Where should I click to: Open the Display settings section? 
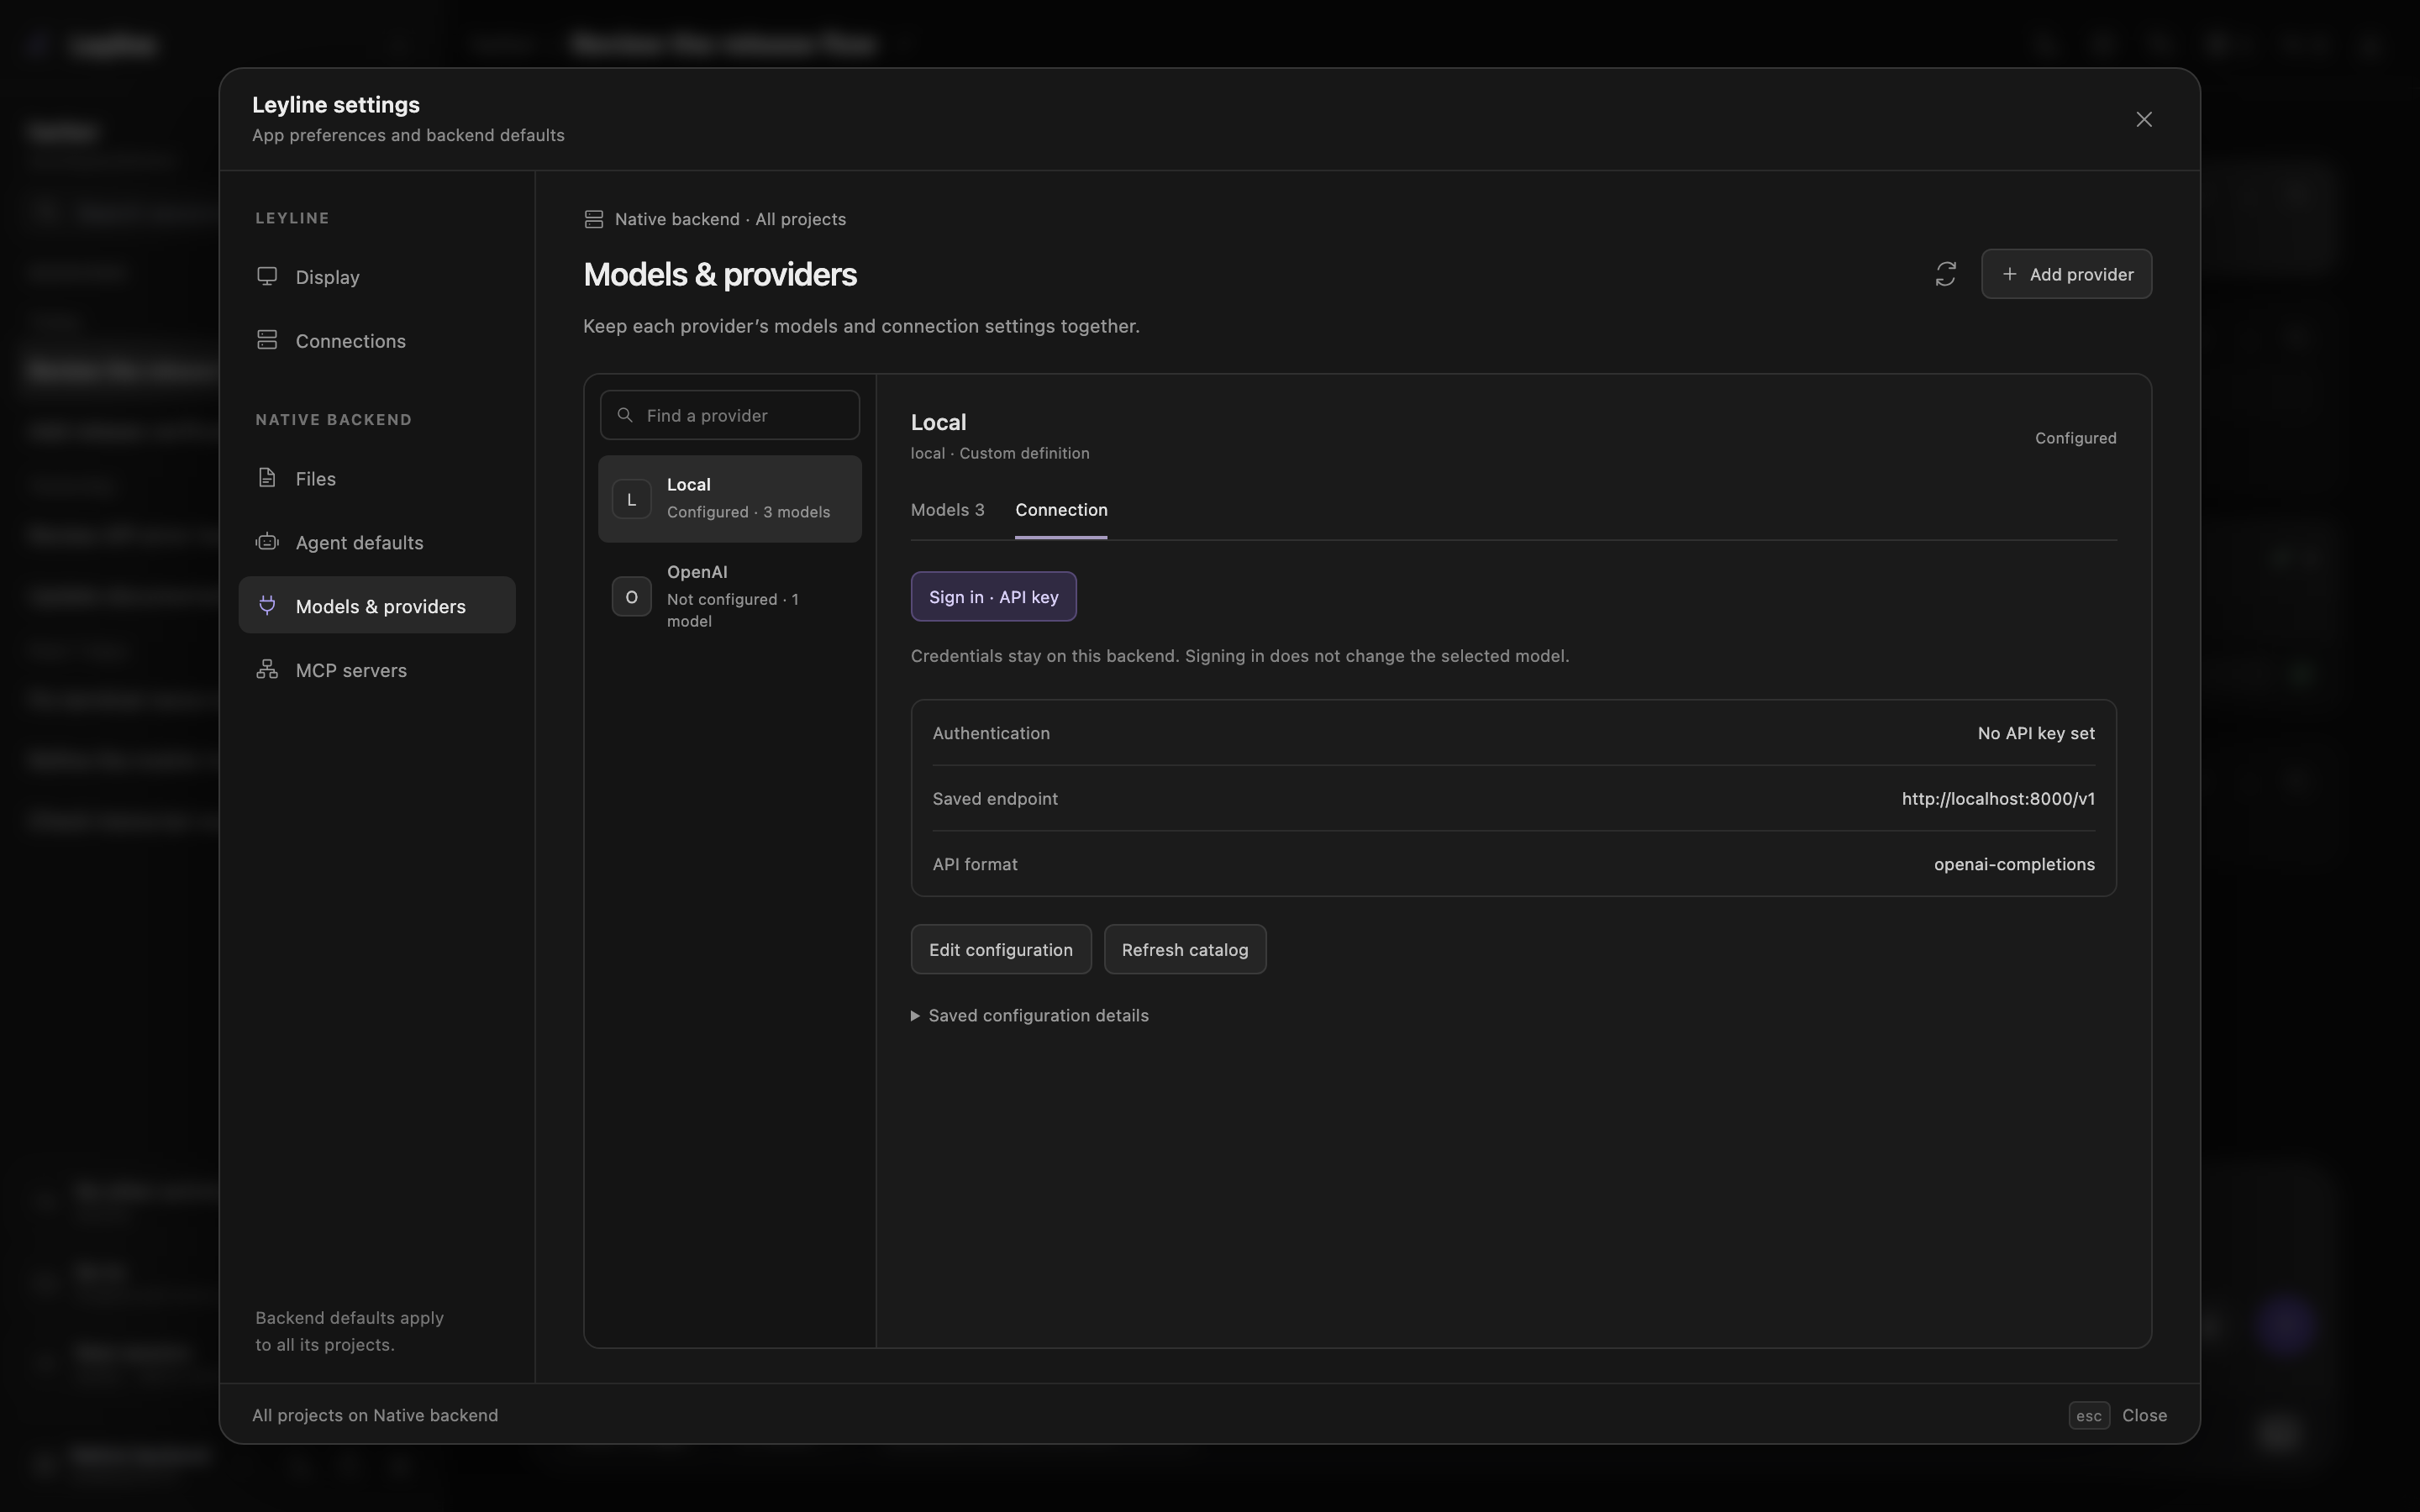376,277
